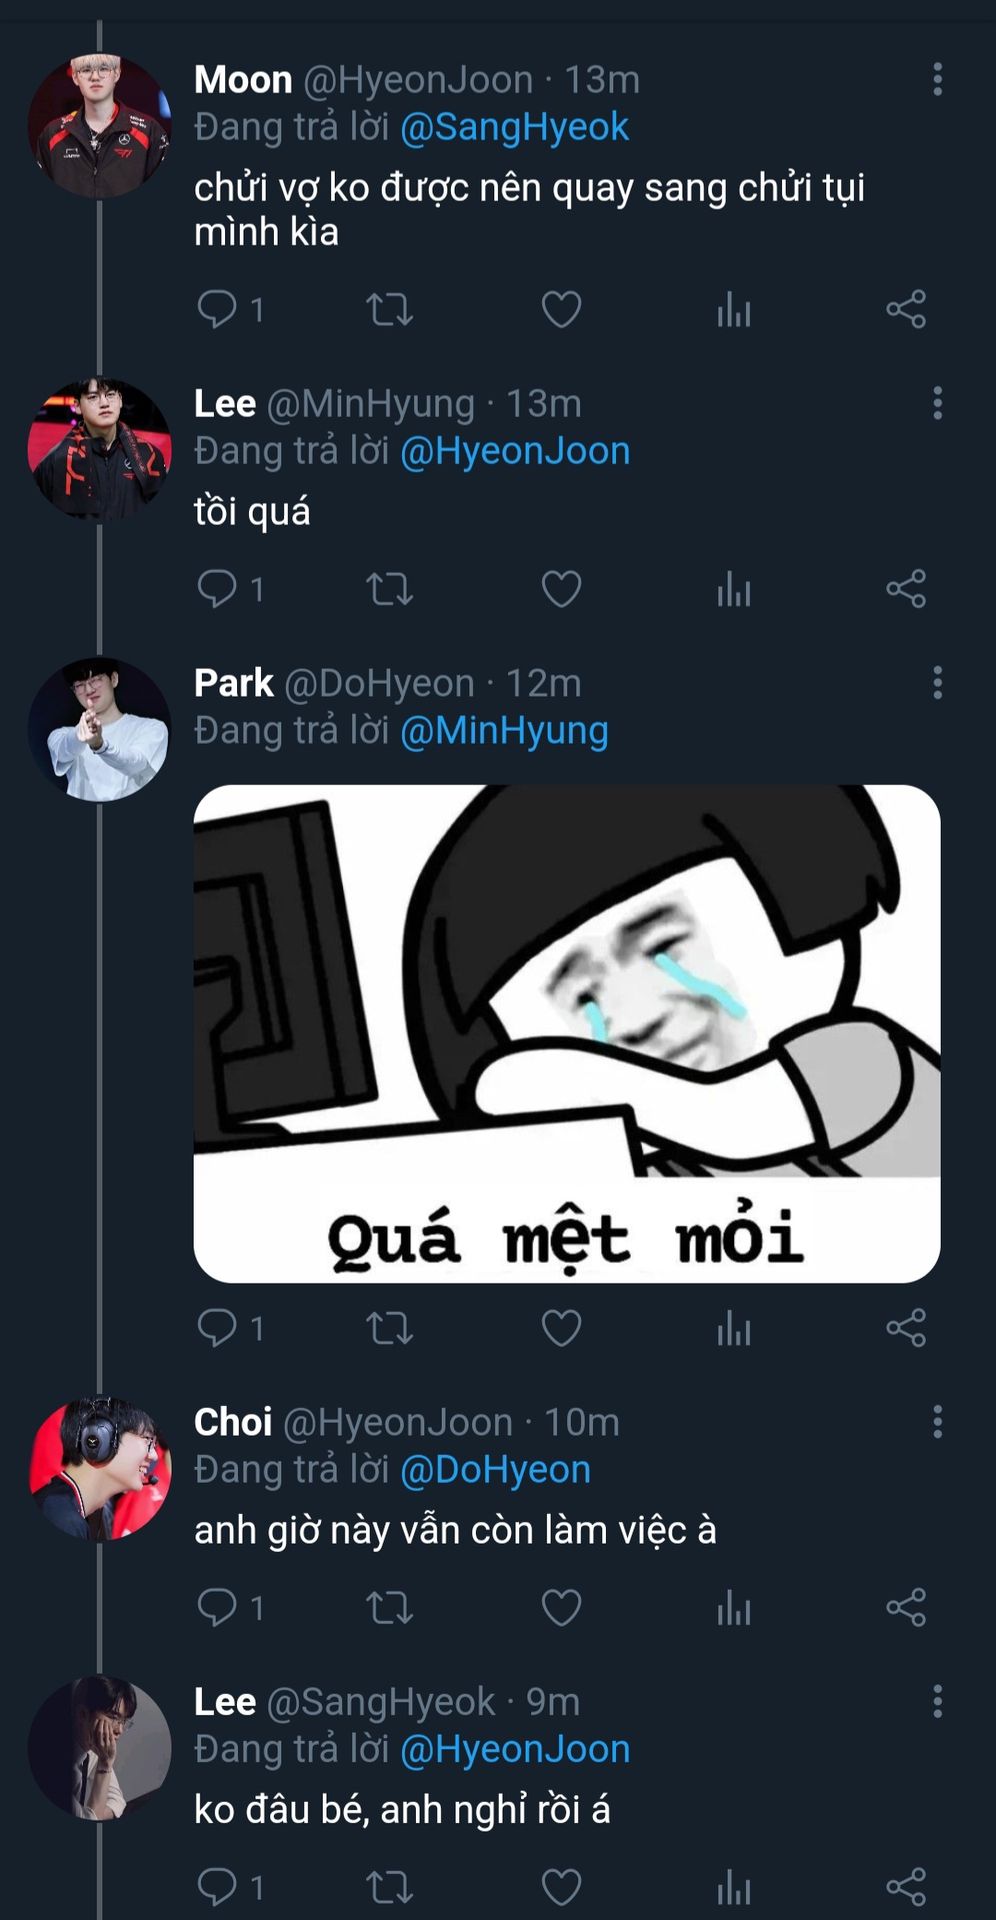The image size is (996, 1920).
Task: Like Lee @MinHyung's "tồi quá" tweet
Action: pyautogui.click(x=561, y=589)
